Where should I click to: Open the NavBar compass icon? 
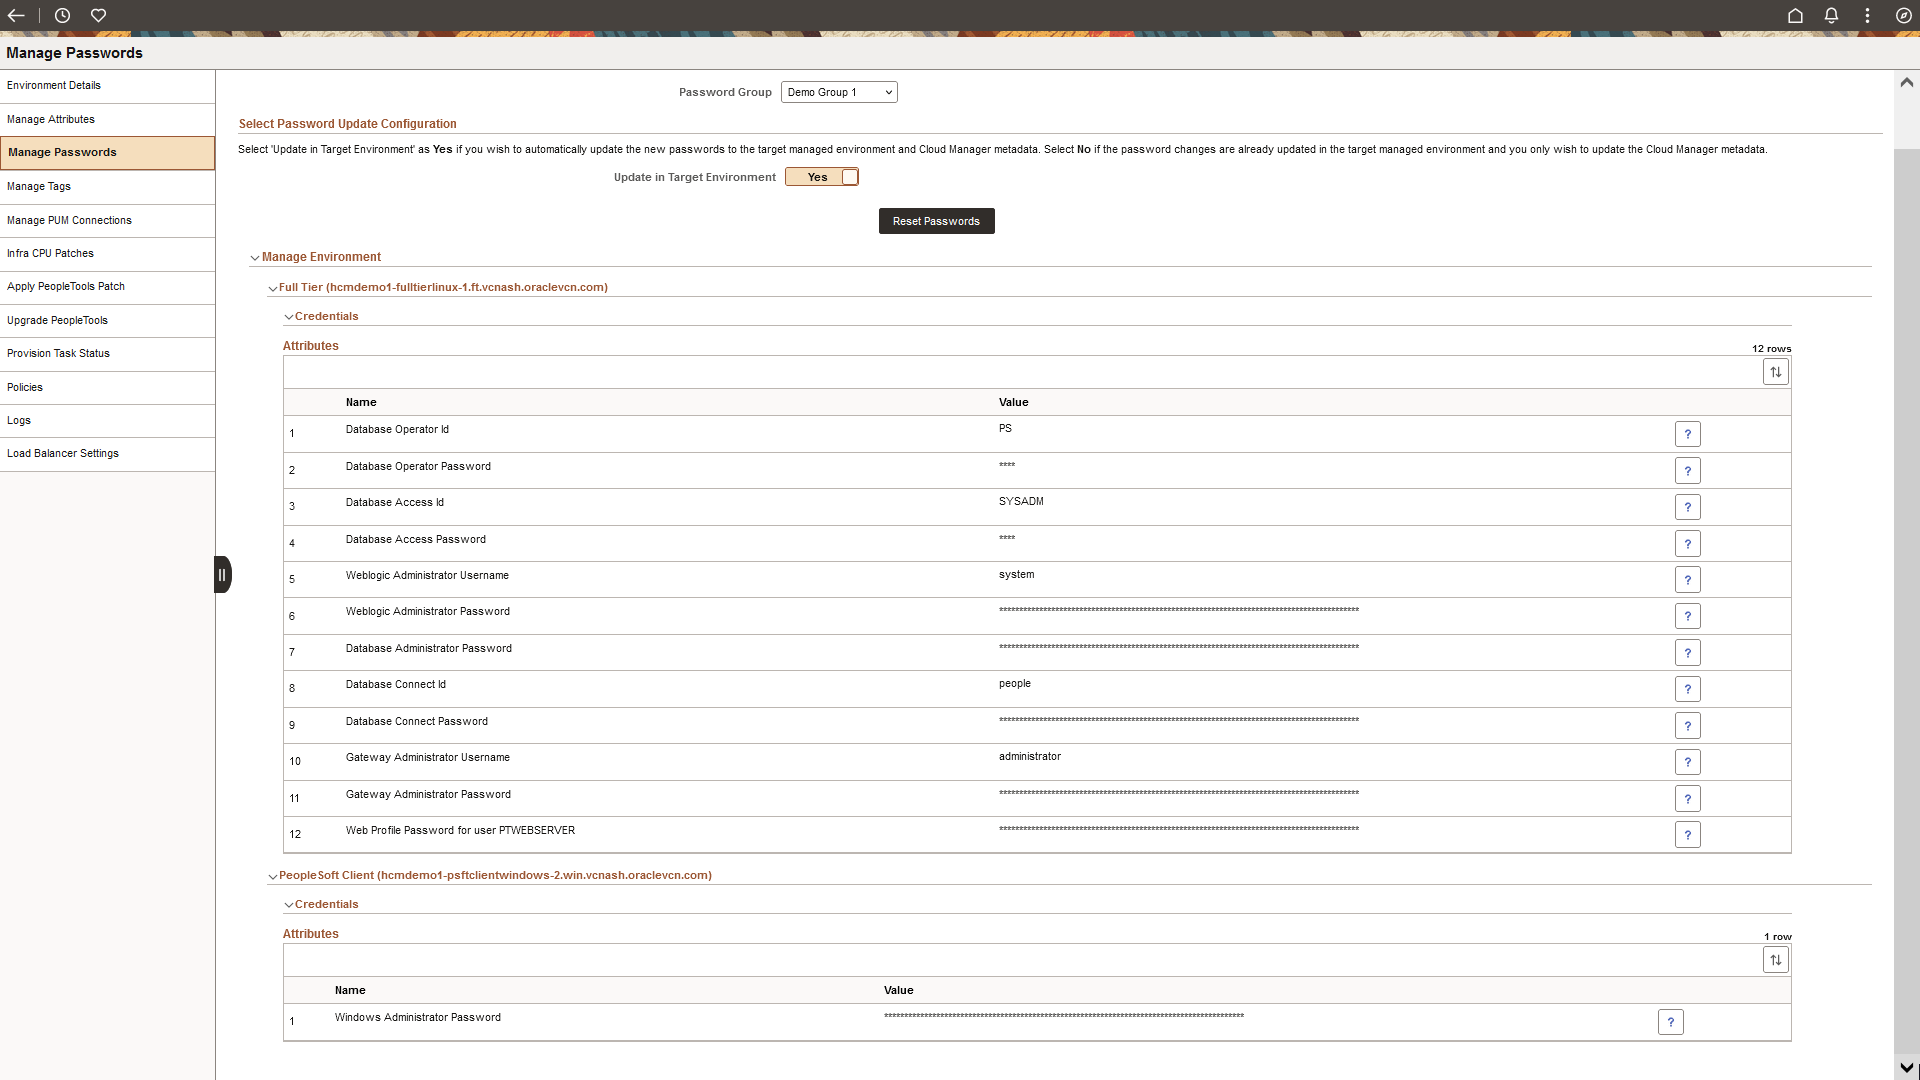tap(1904, 15)
